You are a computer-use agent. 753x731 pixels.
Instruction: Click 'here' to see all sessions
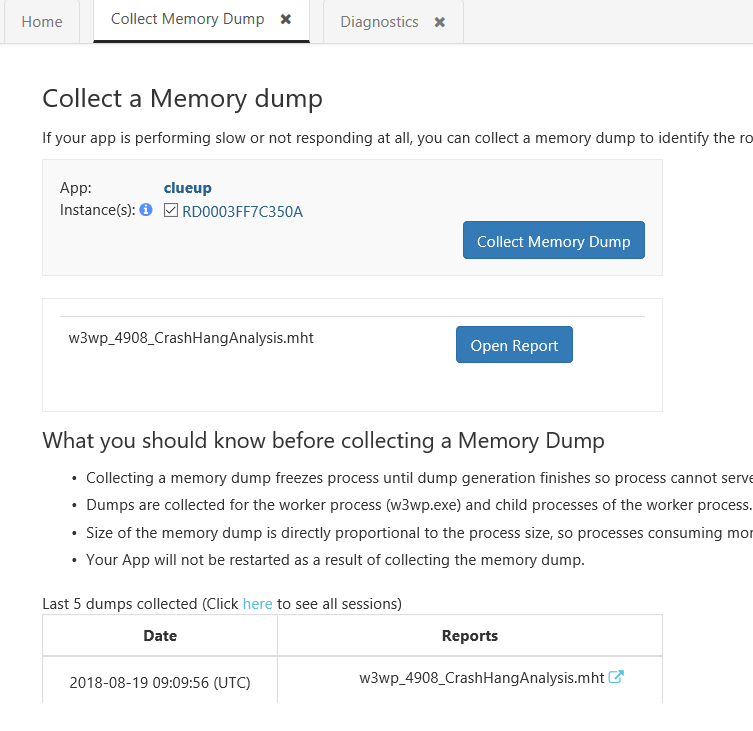[x=257, y=604]
